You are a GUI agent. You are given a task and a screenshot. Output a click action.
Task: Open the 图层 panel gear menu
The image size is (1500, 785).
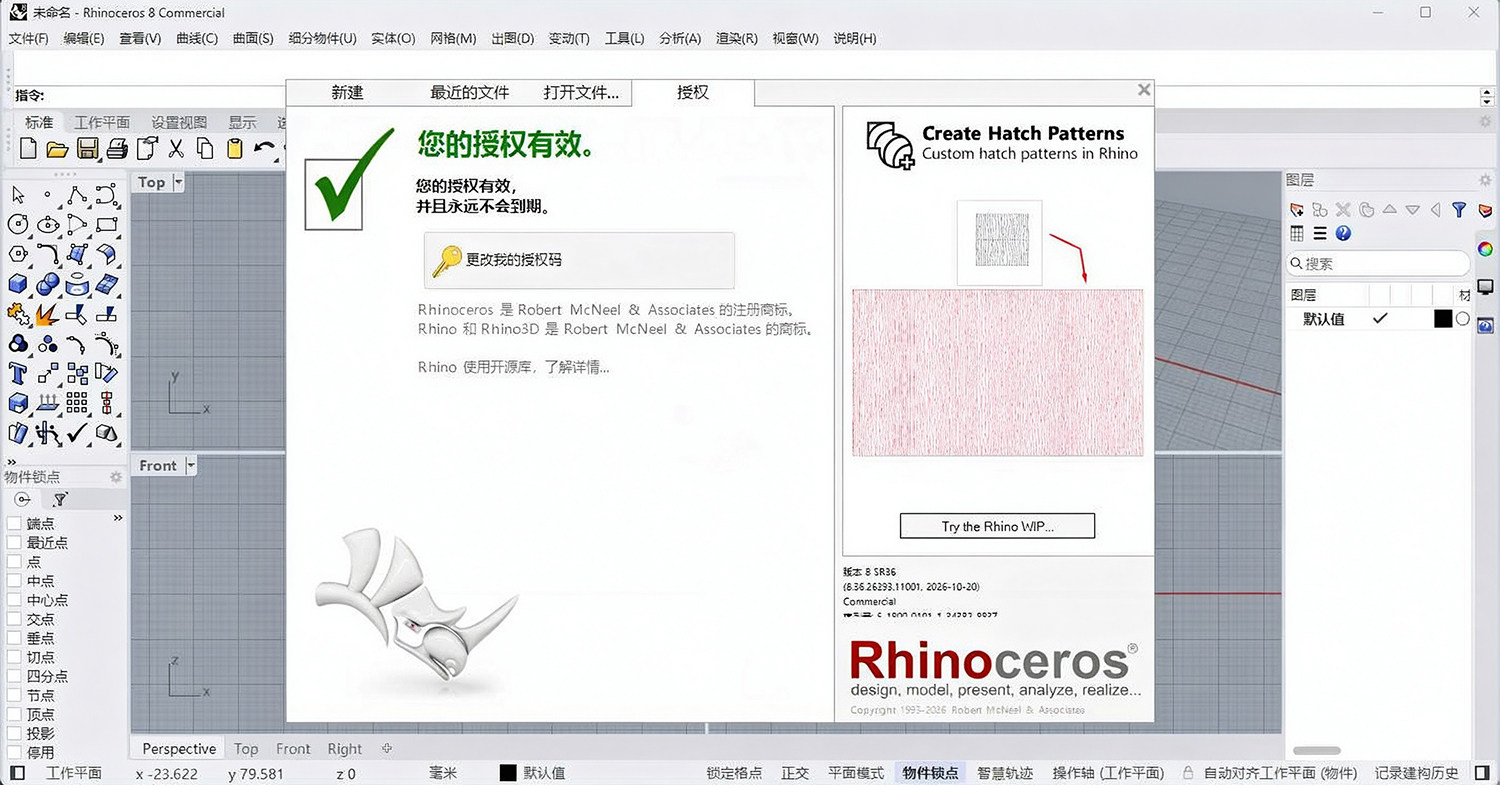[x=1485, y=180]
